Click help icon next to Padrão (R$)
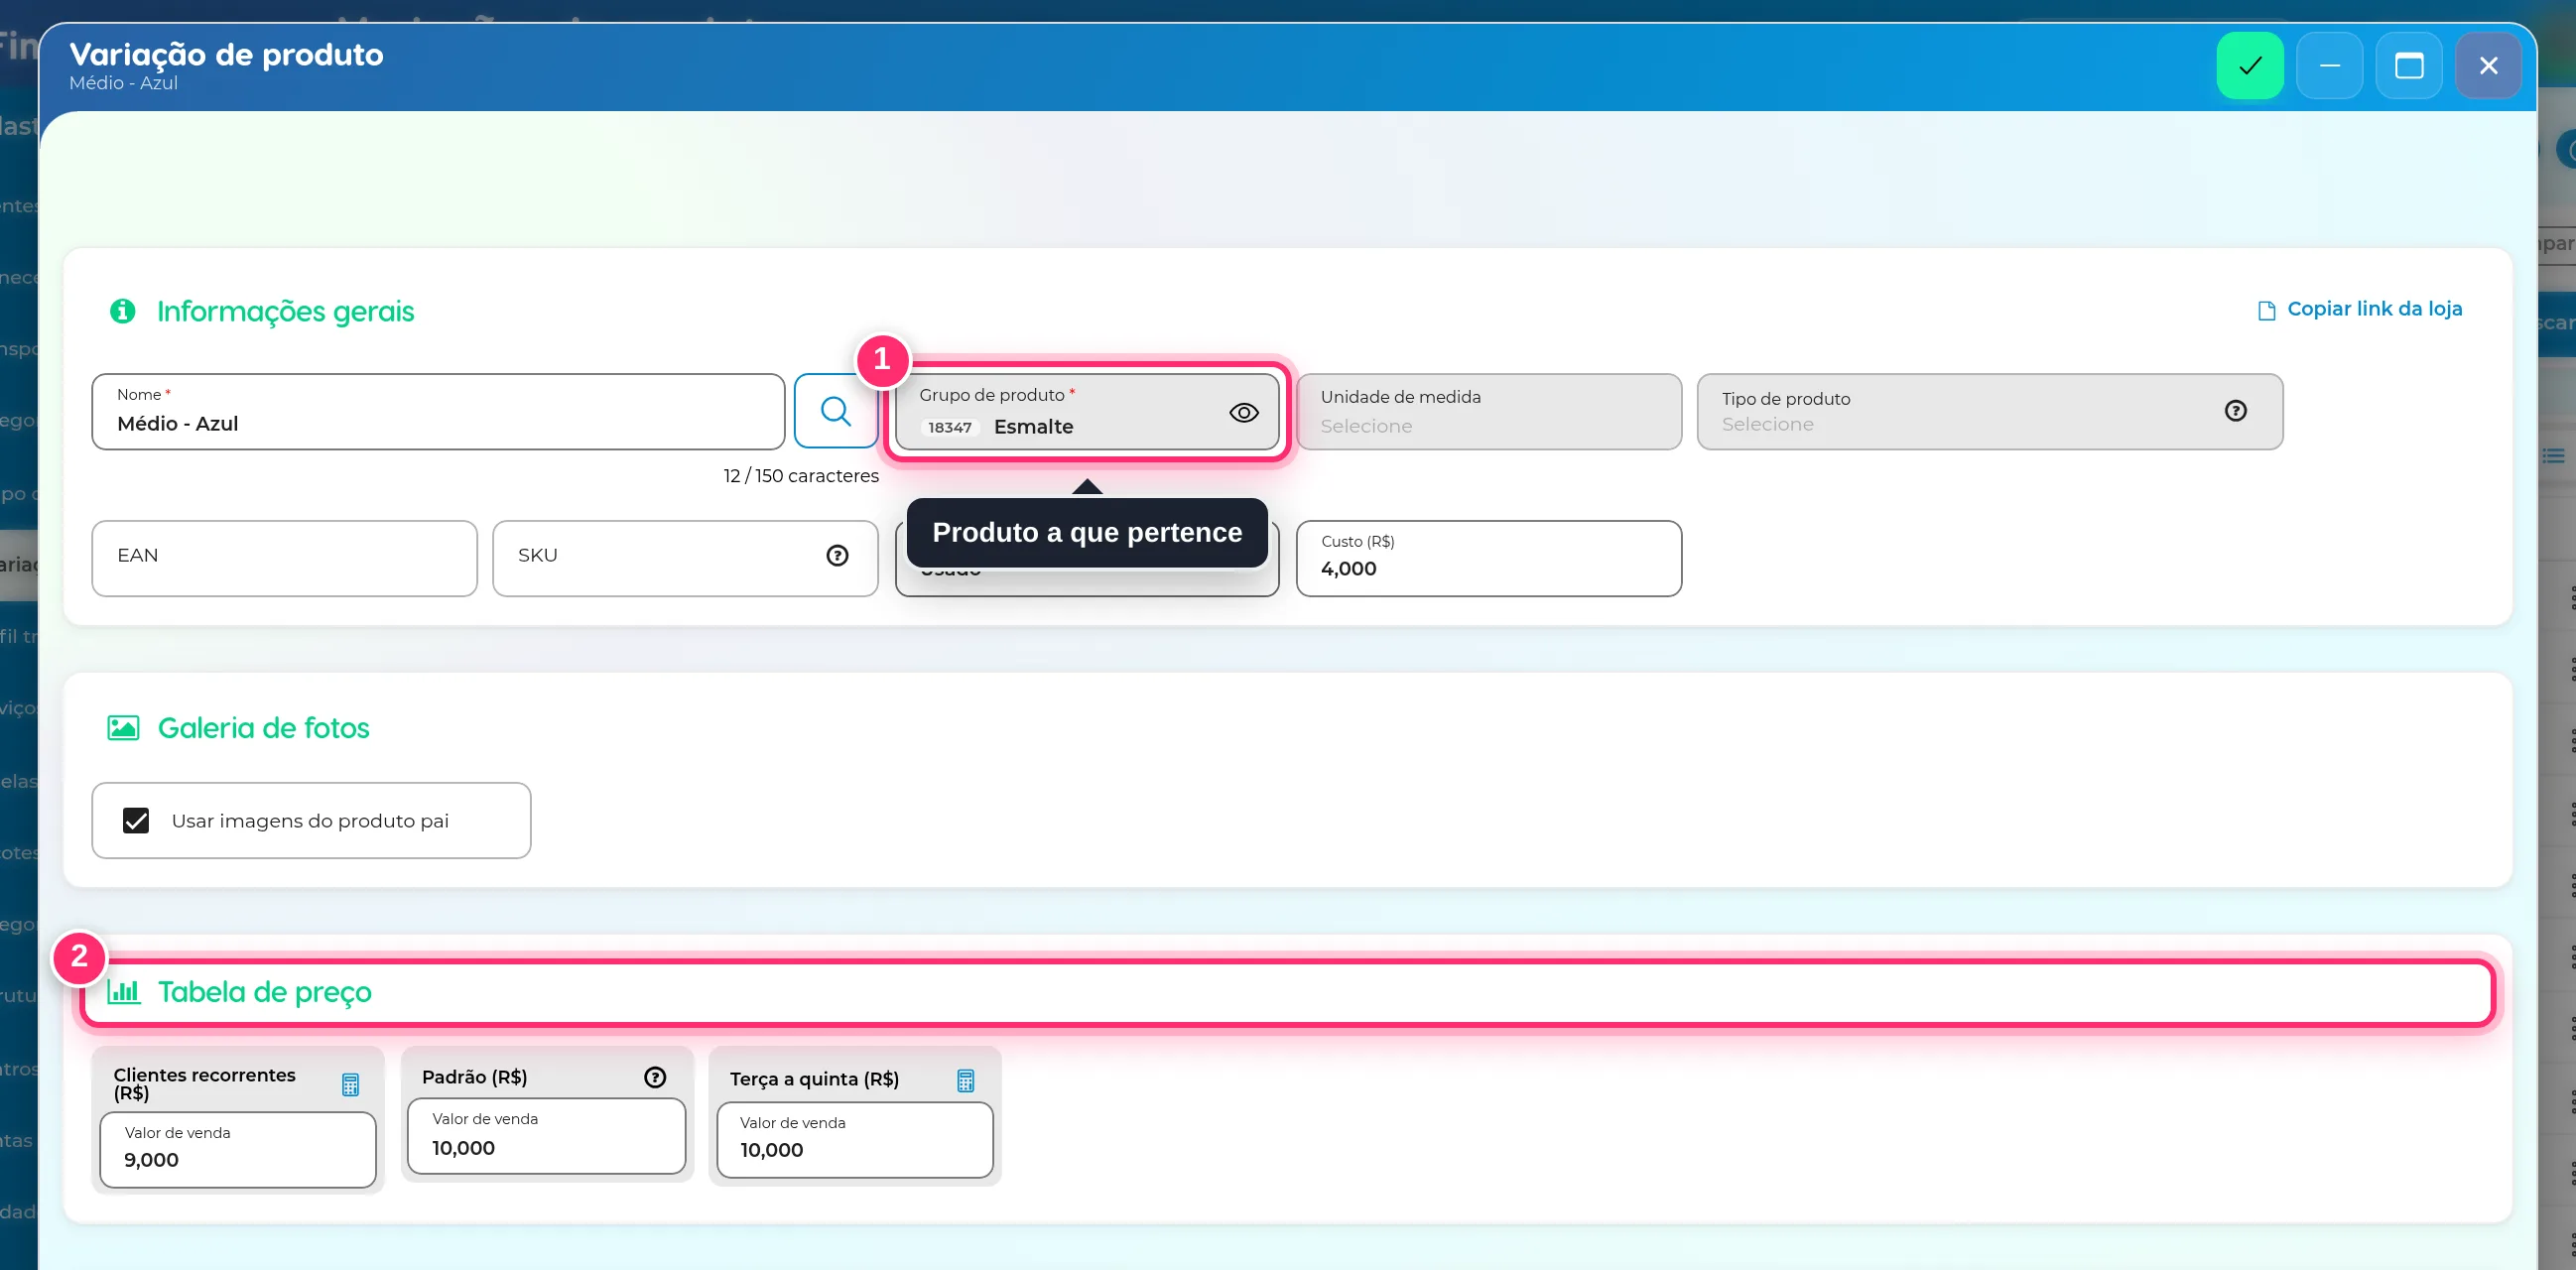 click(x=654, y=1077)
